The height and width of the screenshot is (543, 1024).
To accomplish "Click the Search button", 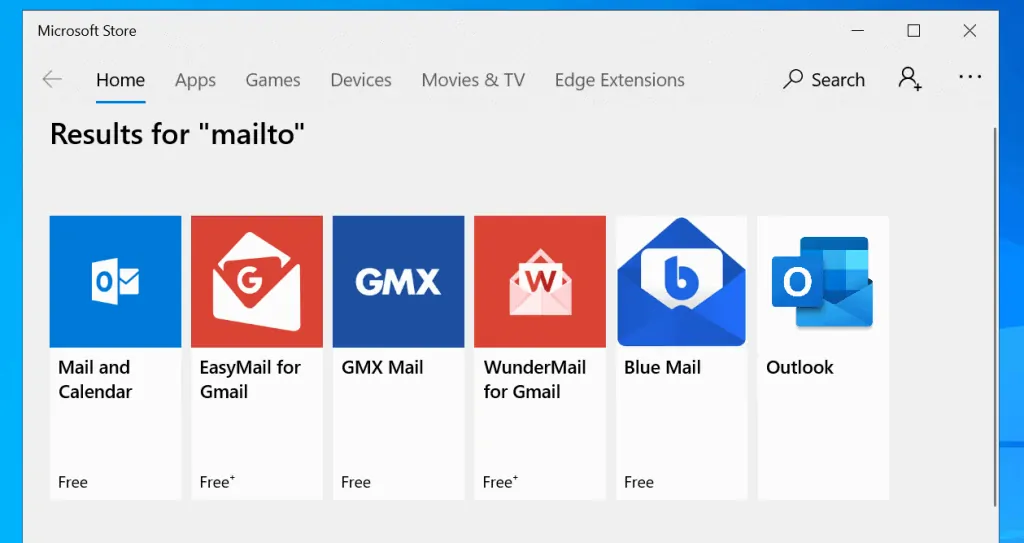I will 824,80.
